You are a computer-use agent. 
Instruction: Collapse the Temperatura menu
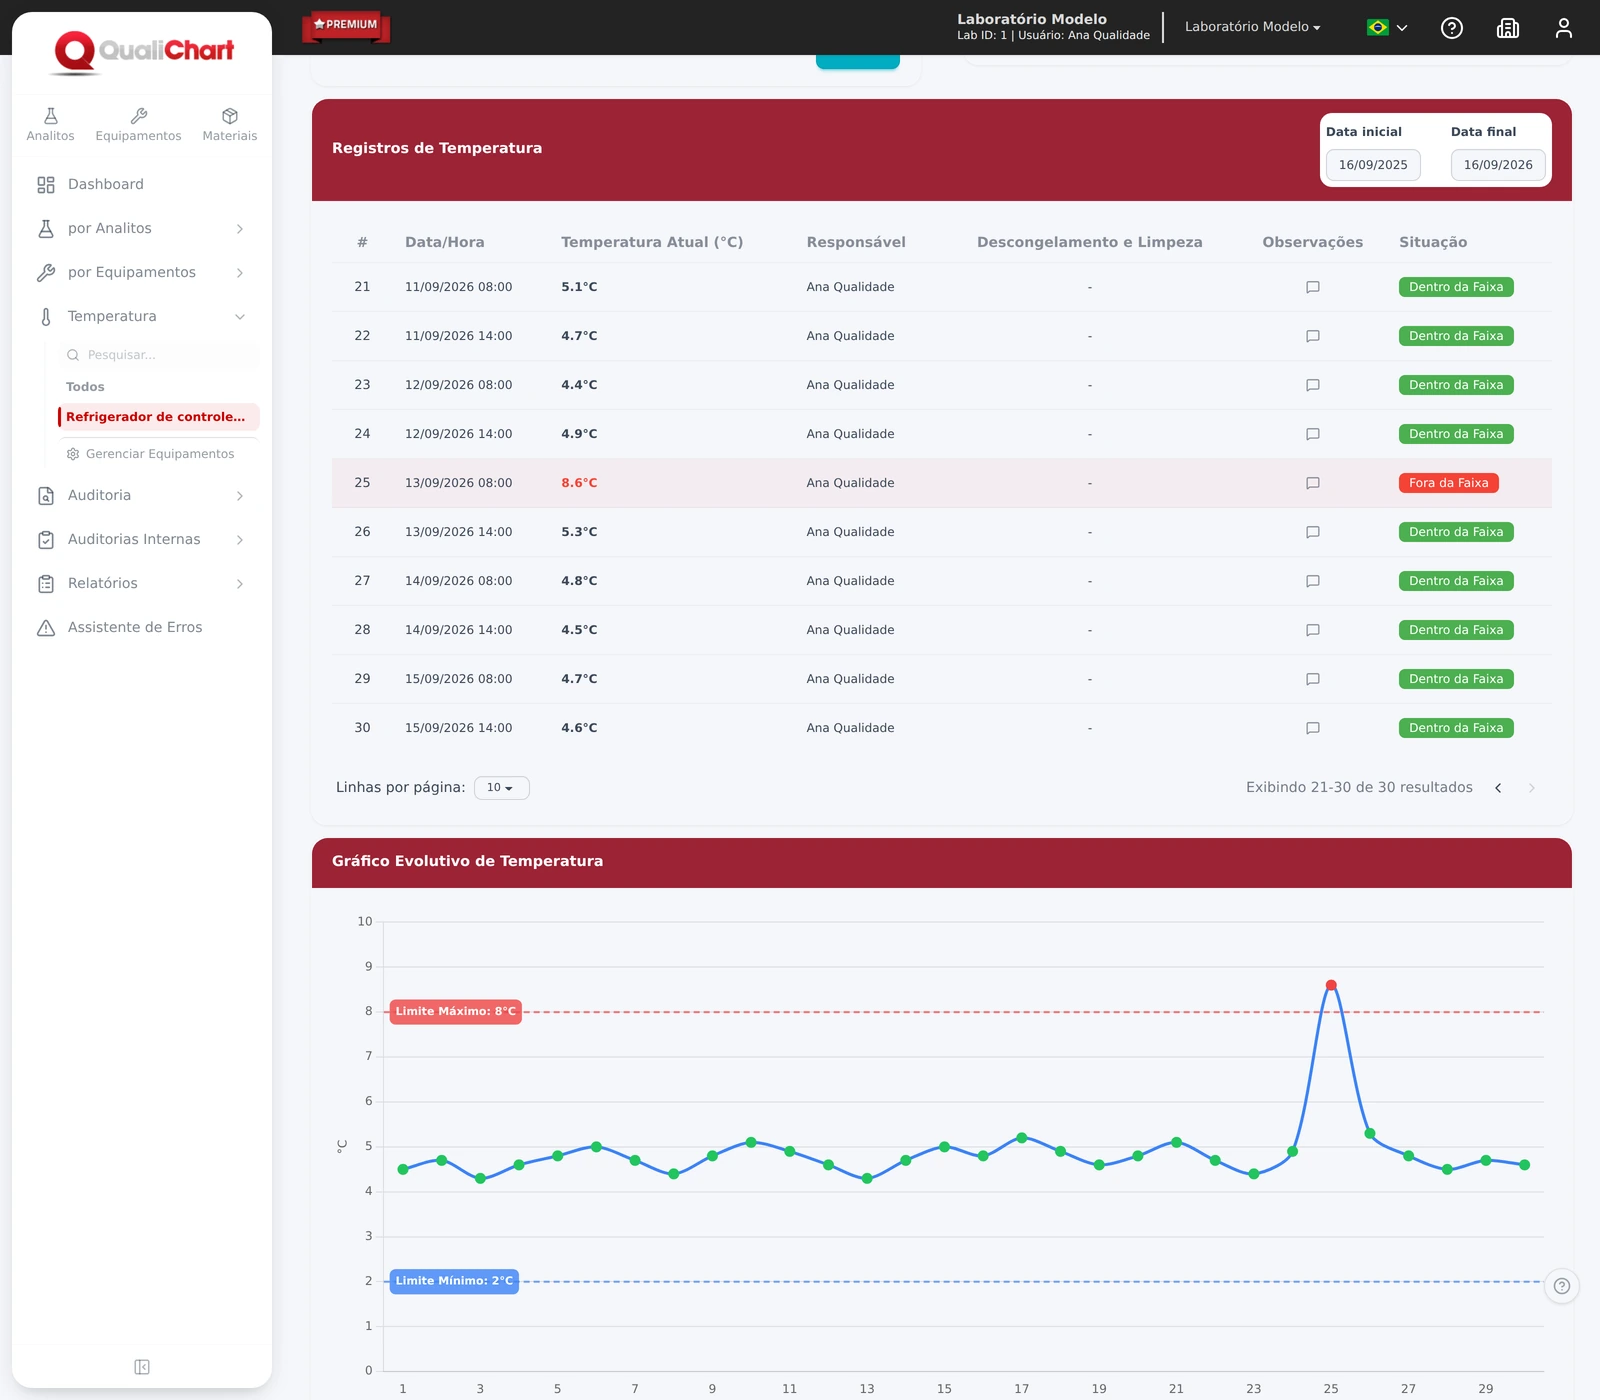coord(141,316)
